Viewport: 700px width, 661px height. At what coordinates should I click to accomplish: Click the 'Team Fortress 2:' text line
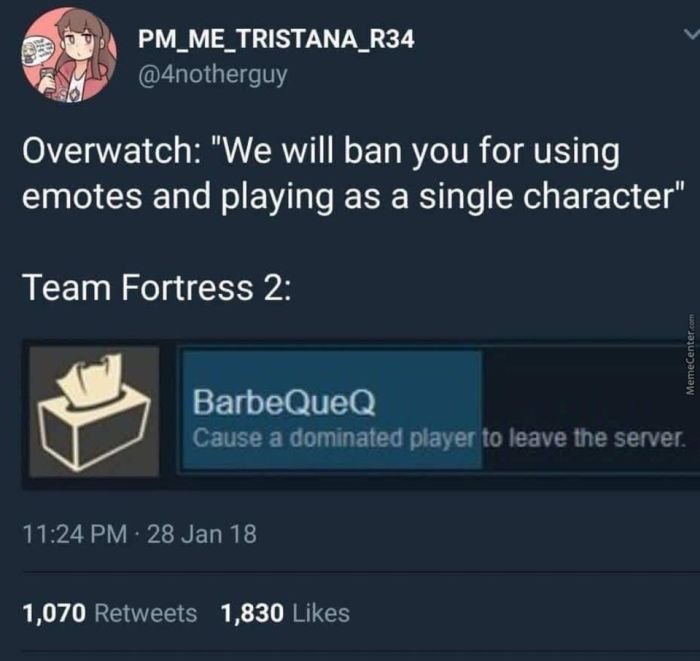tap(158, 288)
